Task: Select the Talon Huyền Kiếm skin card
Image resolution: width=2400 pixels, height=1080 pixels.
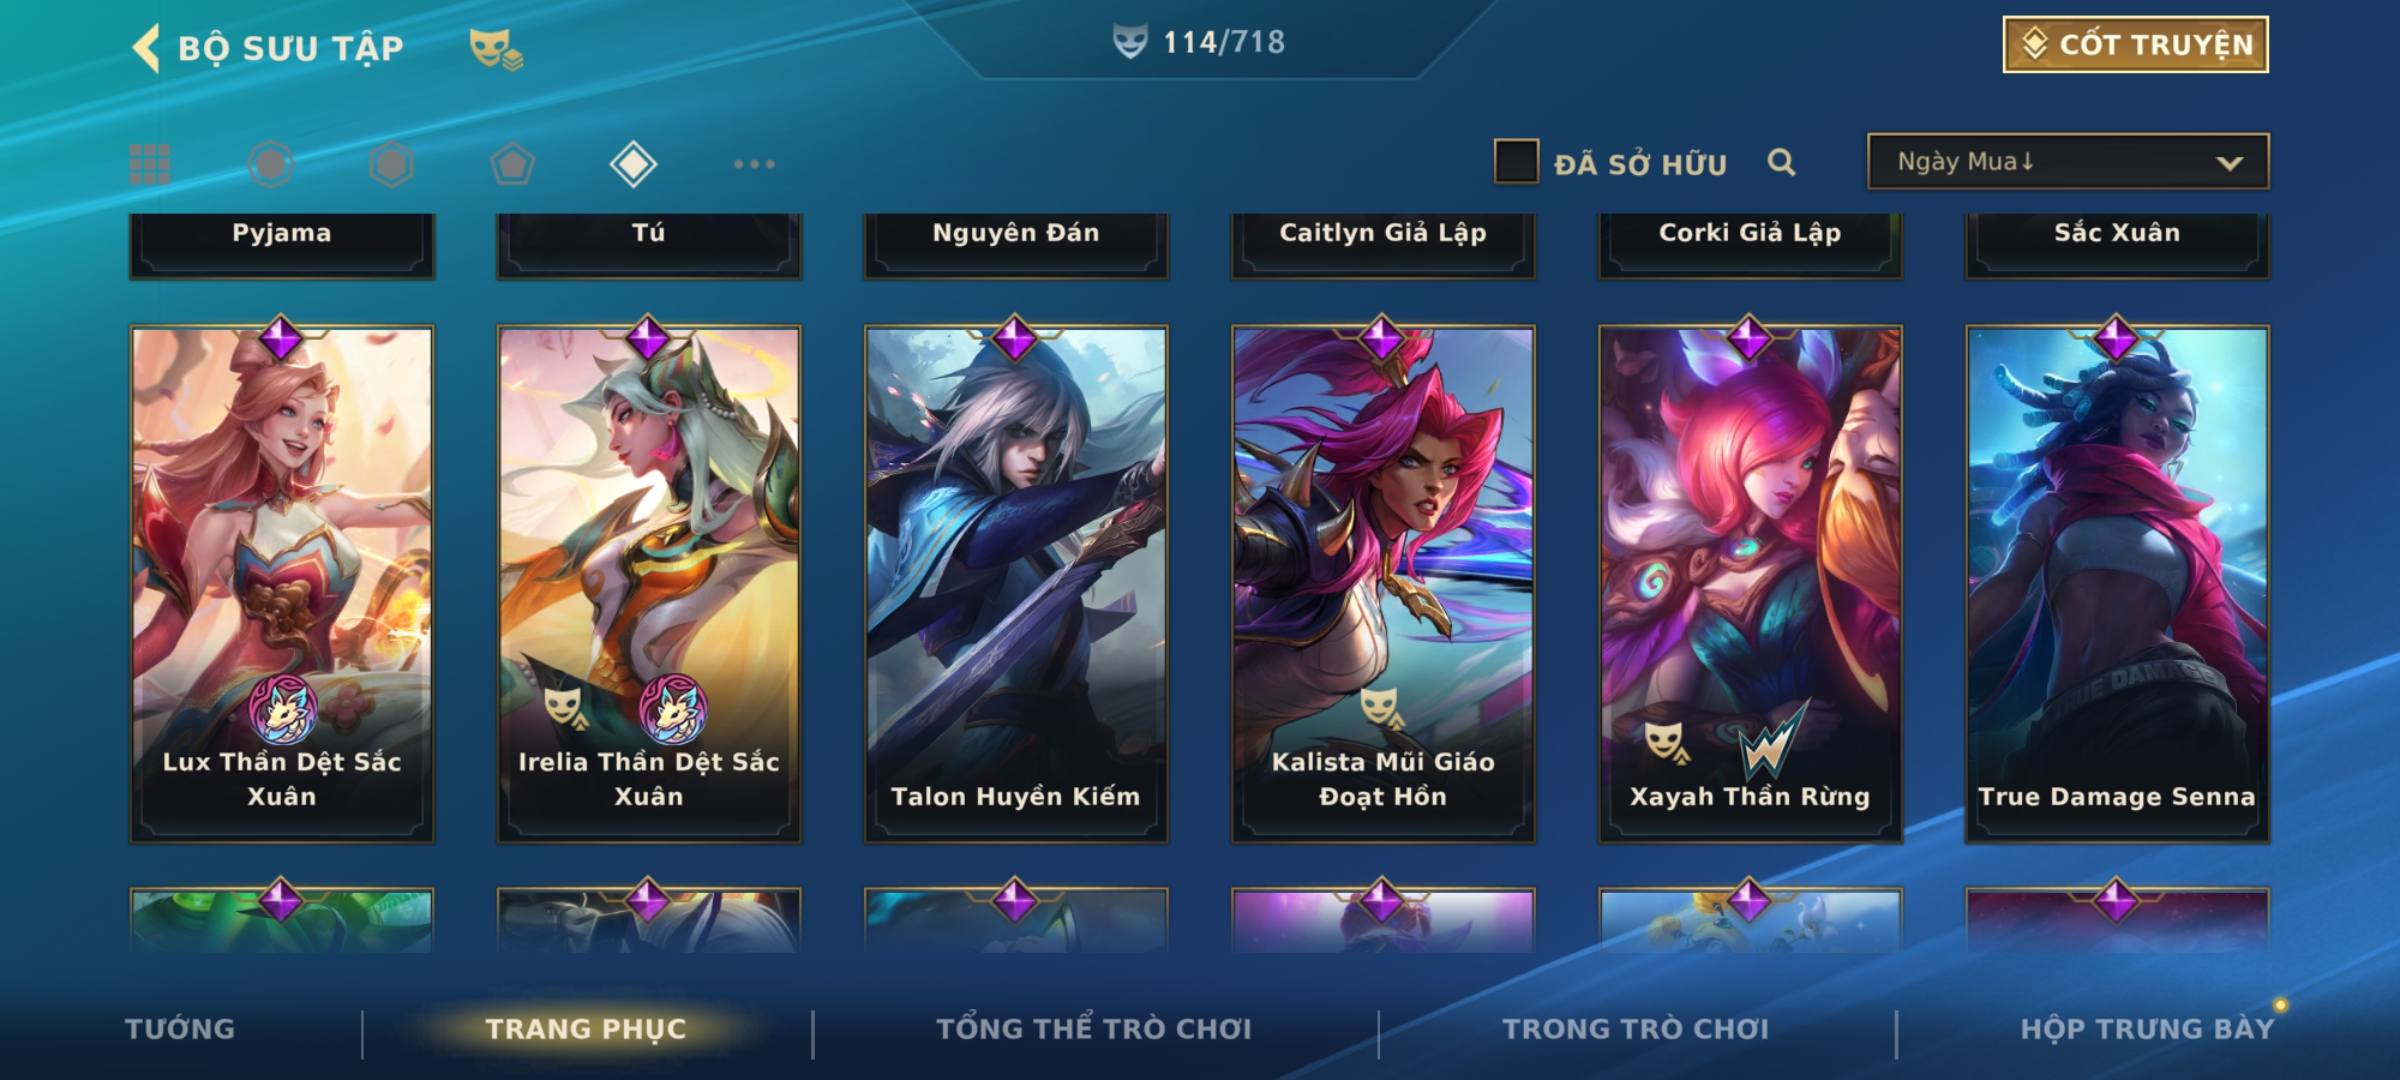Action: 1016,584
